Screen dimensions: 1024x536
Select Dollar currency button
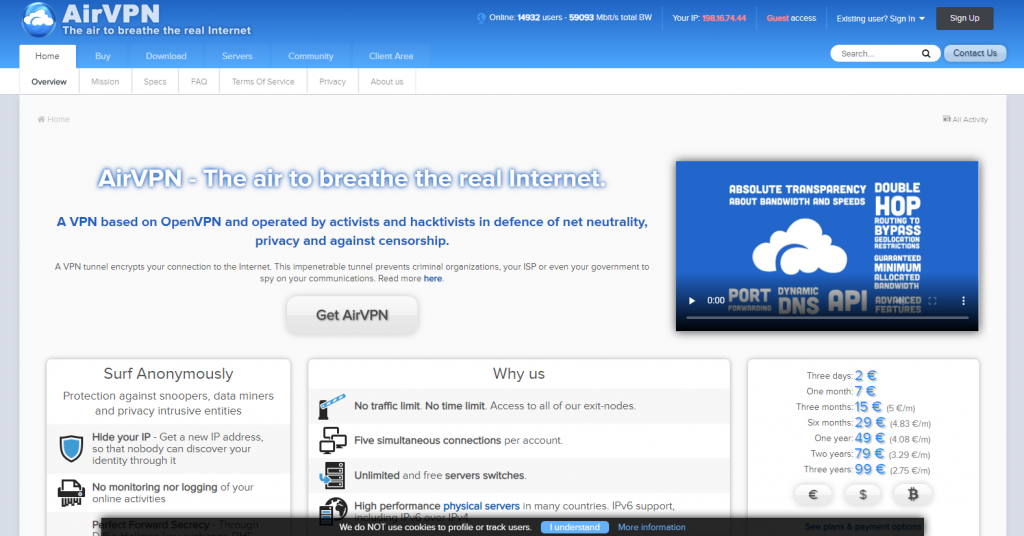point(863,494)
